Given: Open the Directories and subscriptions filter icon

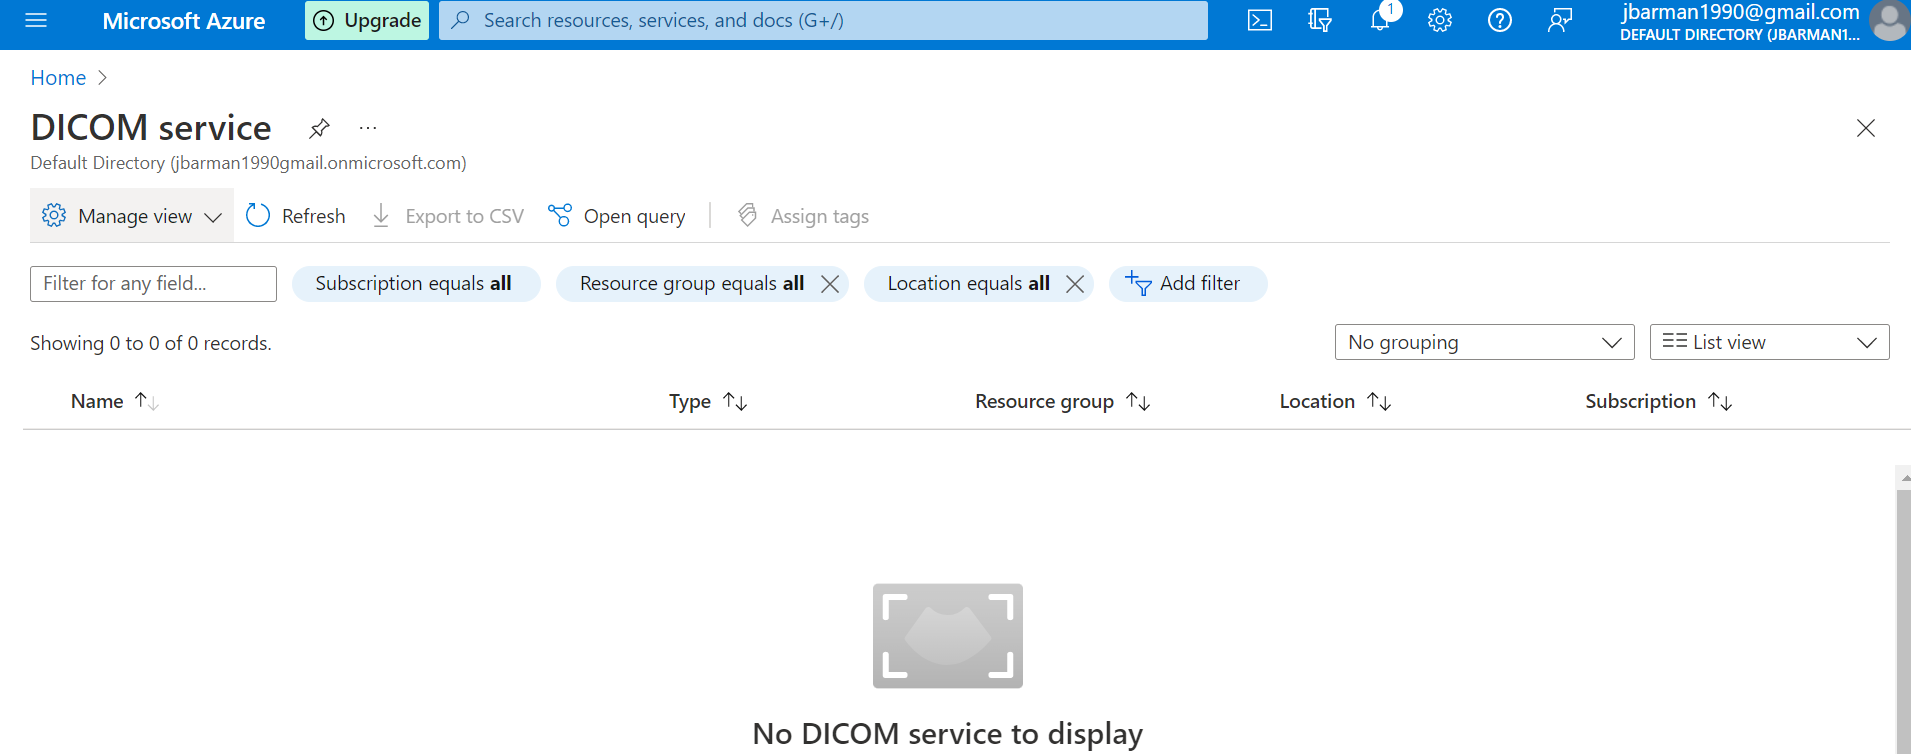Looking at the screenshot, I should (x=1320, y=20).
